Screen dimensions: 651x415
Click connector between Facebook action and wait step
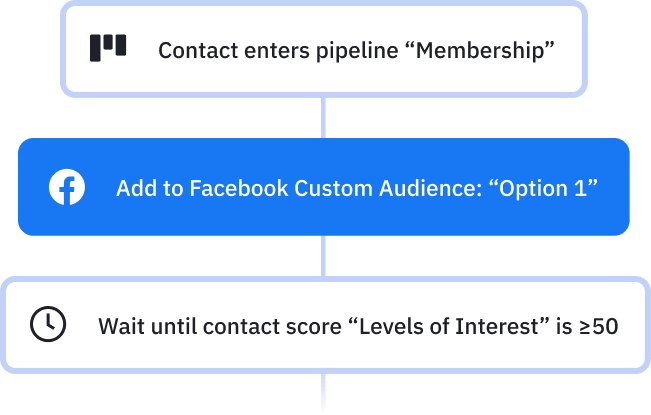(x=323, y=256)
